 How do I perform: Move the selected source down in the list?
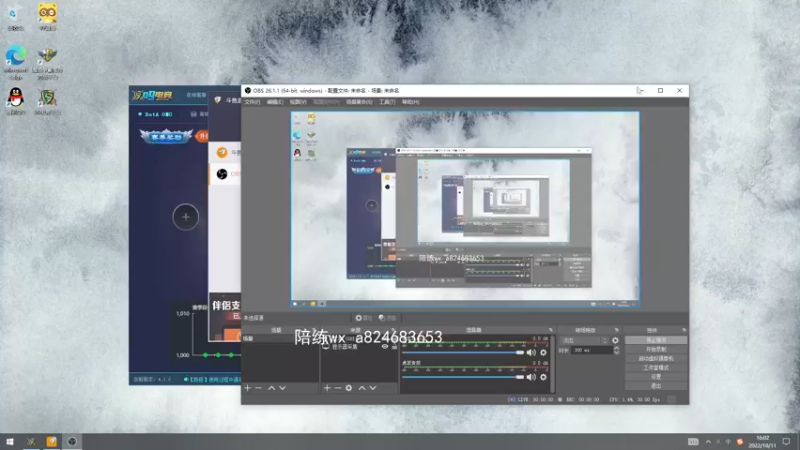373,388
